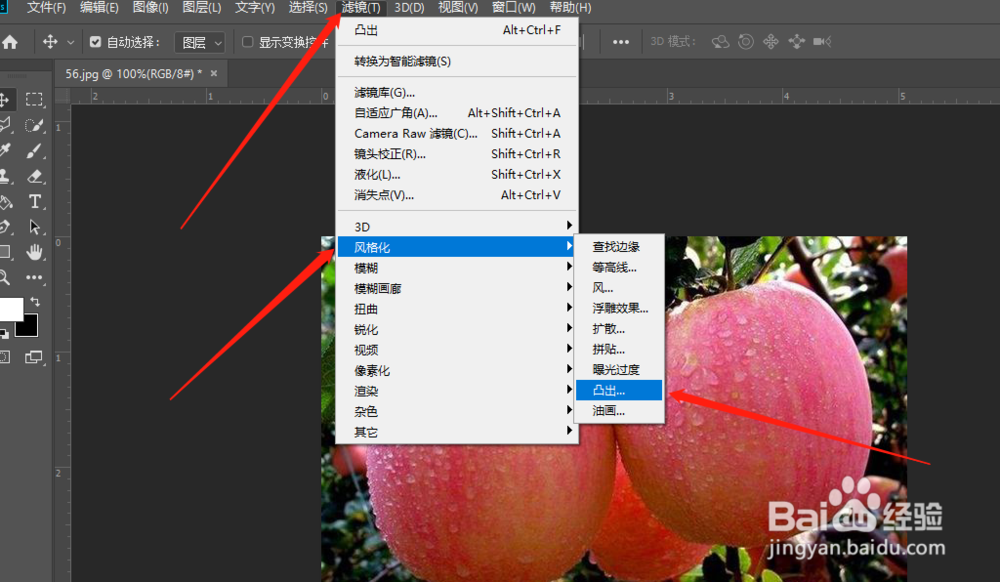Screen dimensions: 1000x582
Task: Choose 曝光过度 filter
Action: point(619,370)
